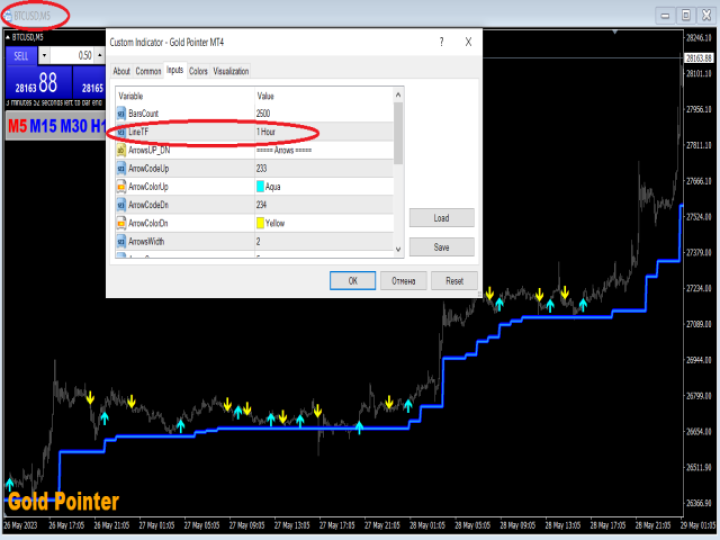Select the Inputs tab
This screenshot has height=540, width=720.
[x=175, y=70]
